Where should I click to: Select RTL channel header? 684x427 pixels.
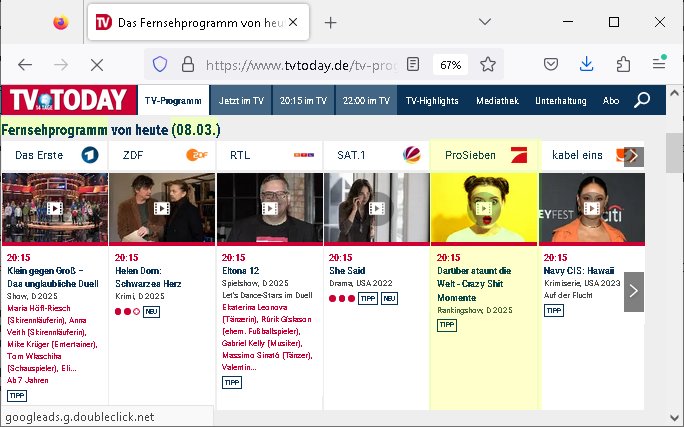click(x=270, y=155)
